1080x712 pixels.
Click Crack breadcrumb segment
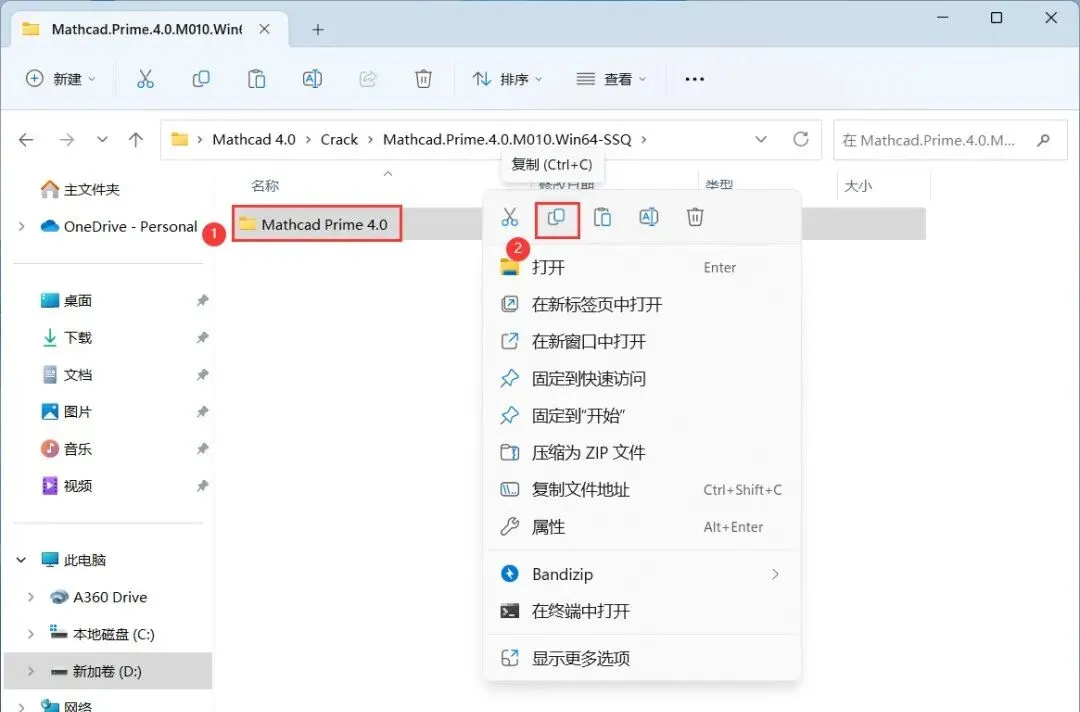pos(339,140)
